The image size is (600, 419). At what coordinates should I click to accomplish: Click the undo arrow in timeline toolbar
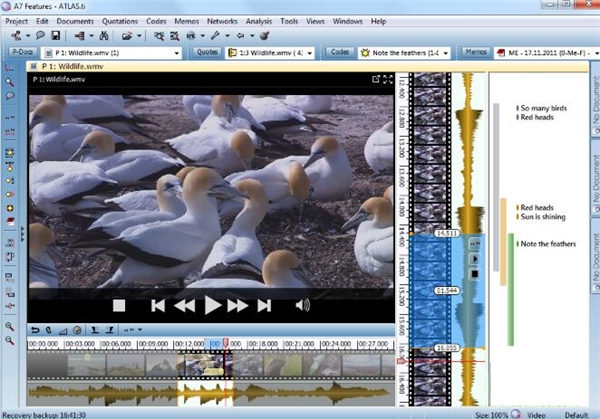[x=35, y=330]
